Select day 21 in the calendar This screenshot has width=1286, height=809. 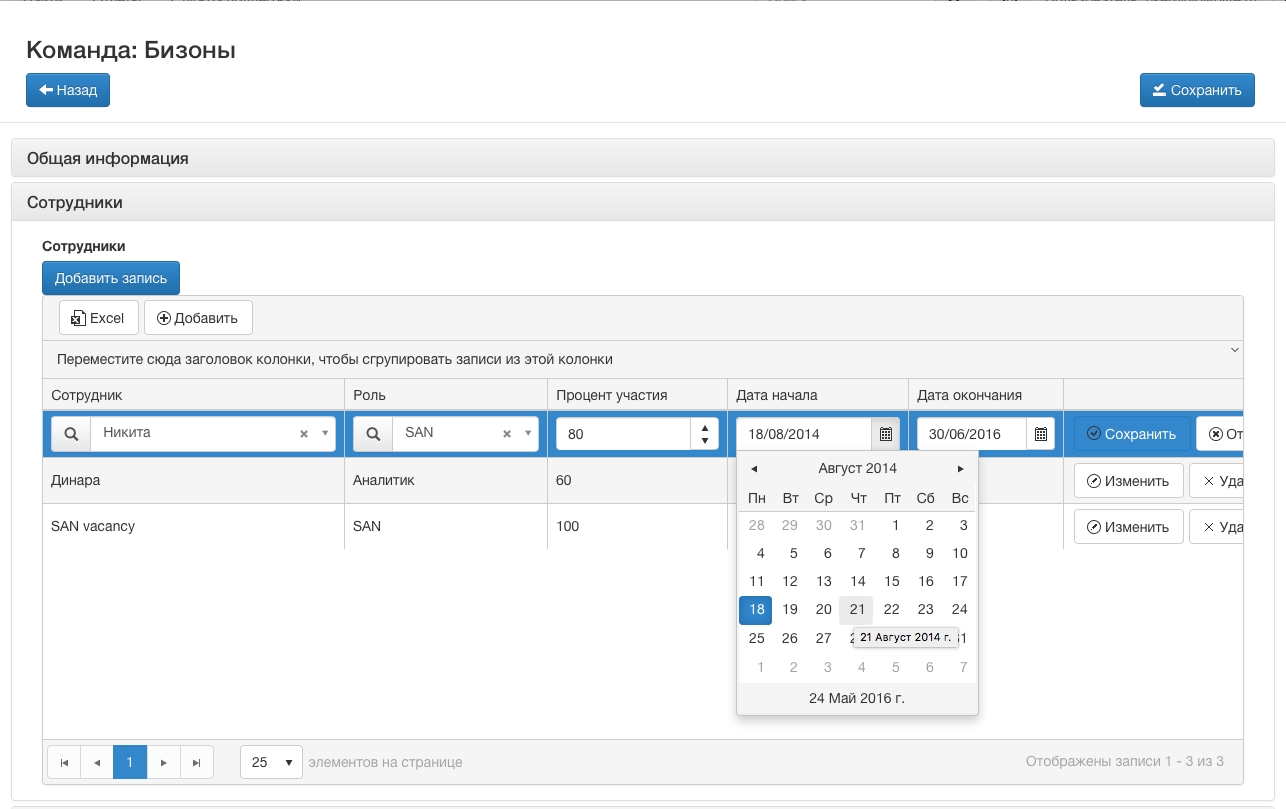click(857, 610)
